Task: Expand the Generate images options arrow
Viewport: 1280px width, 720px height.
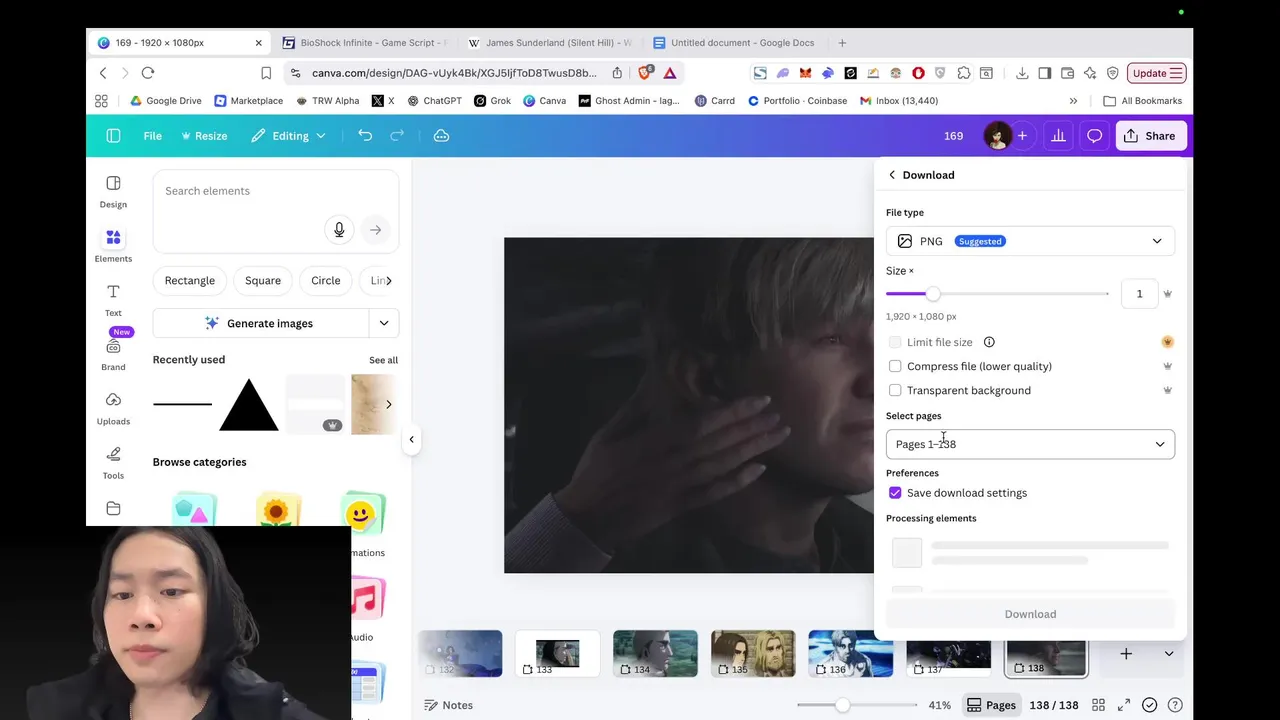Action: click(384, 323)
